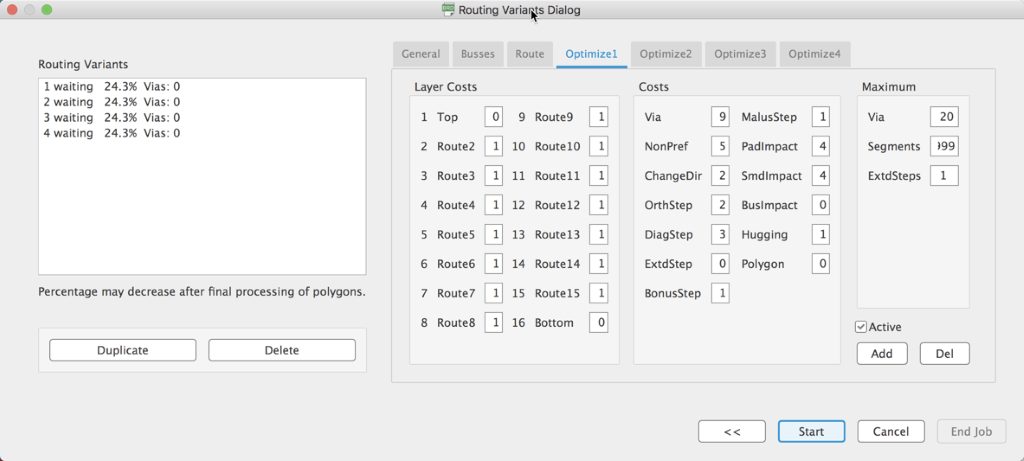
Task: Add a new optimize pass
Action: (881, 353)
